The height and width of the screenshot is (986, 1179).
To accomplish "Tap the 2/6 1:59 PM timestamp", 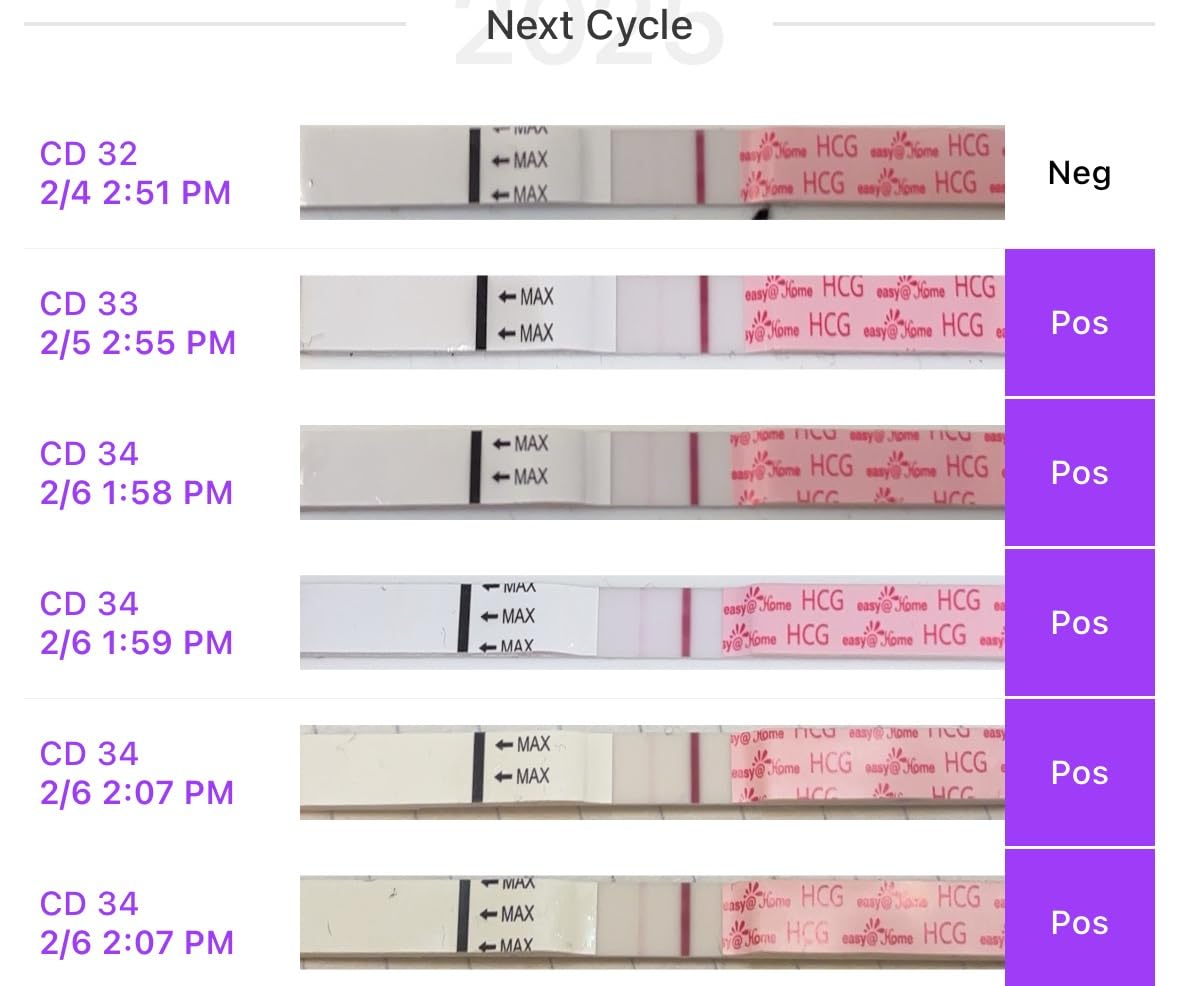I will click(136, 642).
